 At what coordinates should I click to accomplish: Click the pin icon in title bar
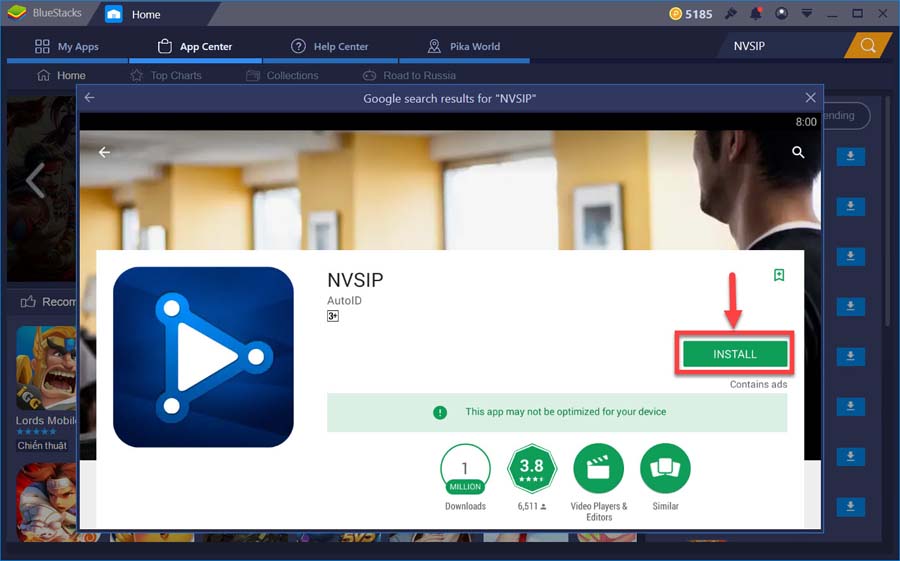731,13
